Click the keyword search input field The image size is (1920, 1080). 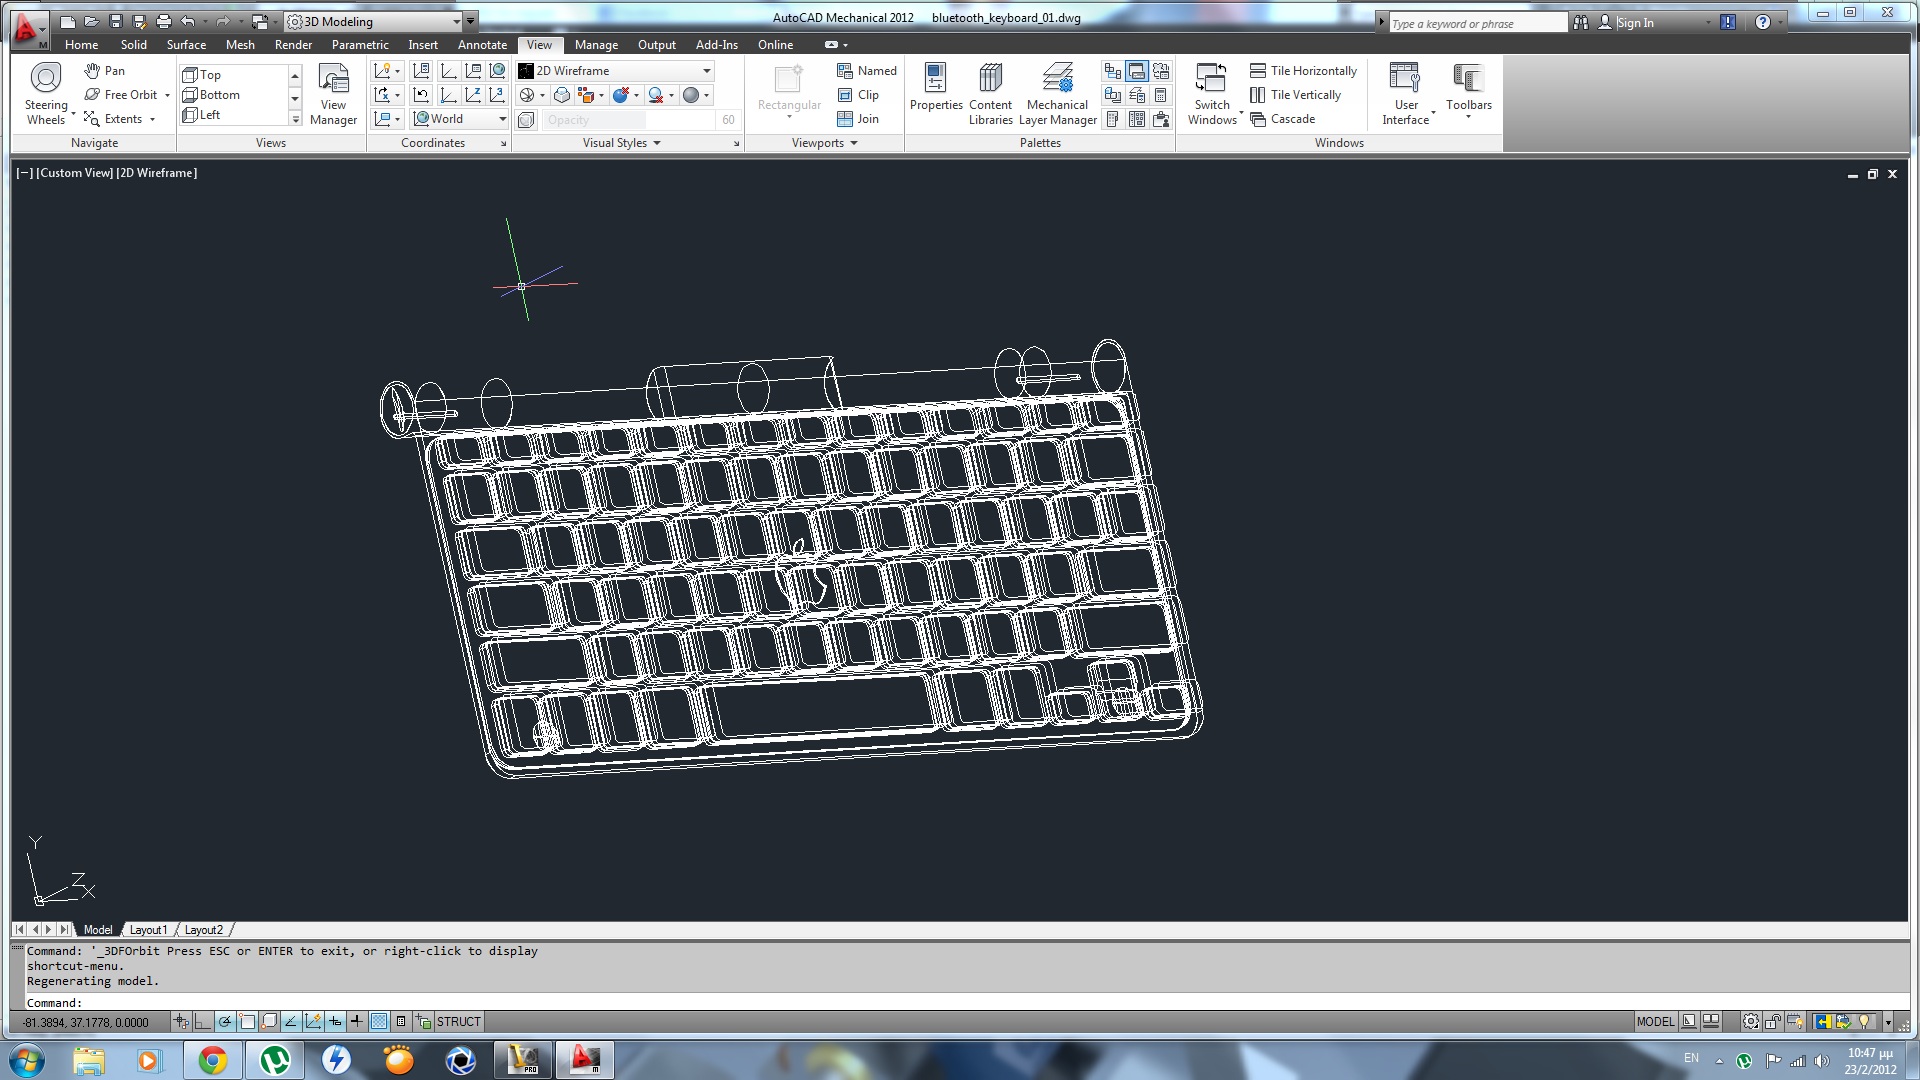pyautogui.click(x=1476, y=23)
